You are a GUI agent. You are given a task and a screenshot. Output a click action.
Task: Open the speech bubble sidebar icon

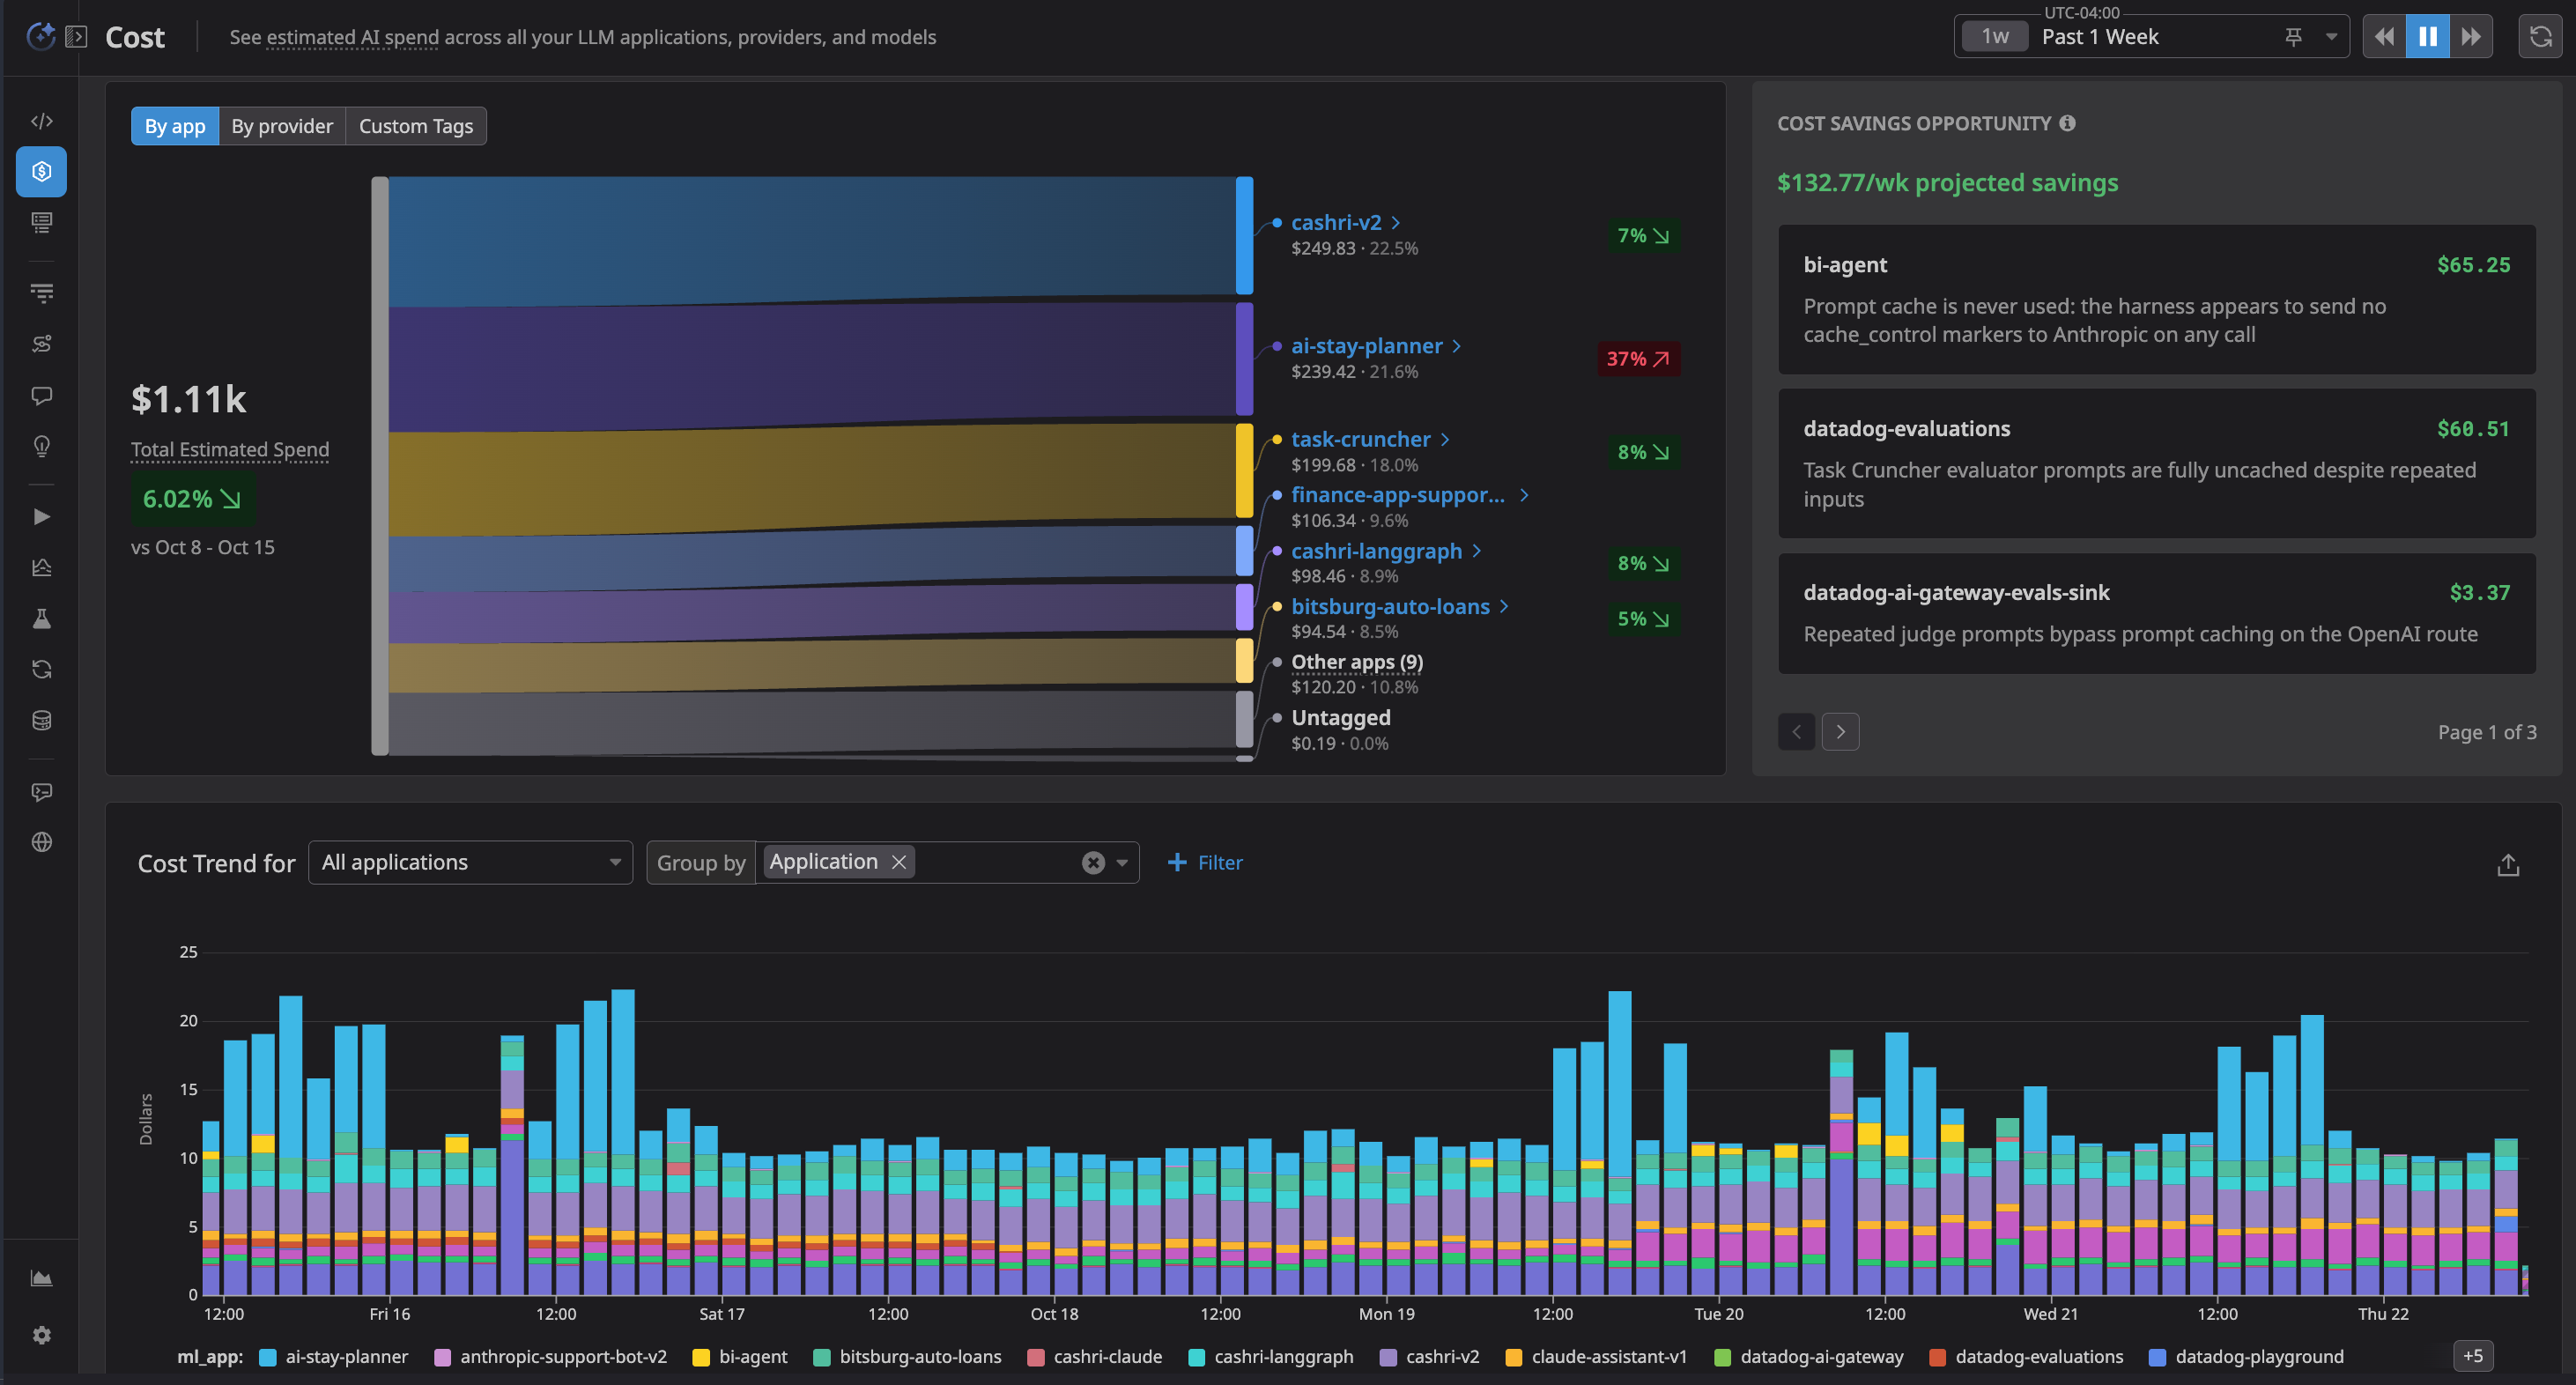pos(41,395)
